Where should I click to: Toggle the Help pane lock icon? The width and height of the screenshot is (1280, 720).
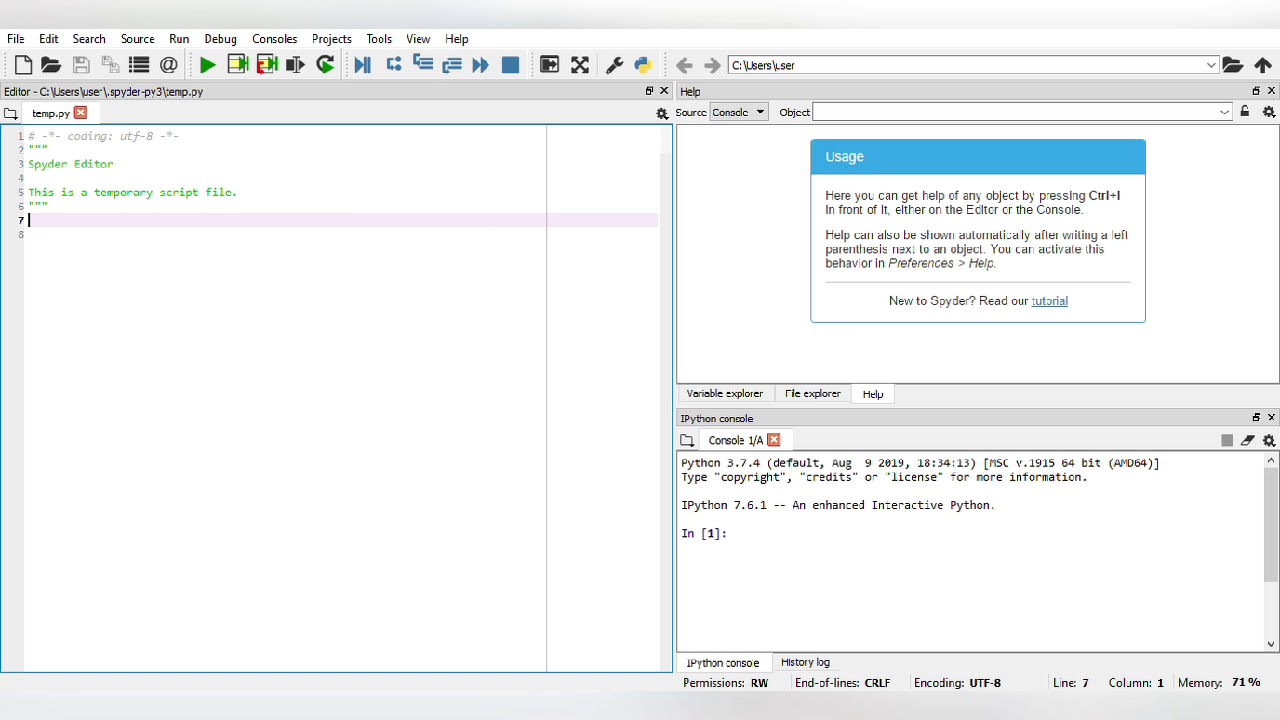click(x=1245, y=112)
